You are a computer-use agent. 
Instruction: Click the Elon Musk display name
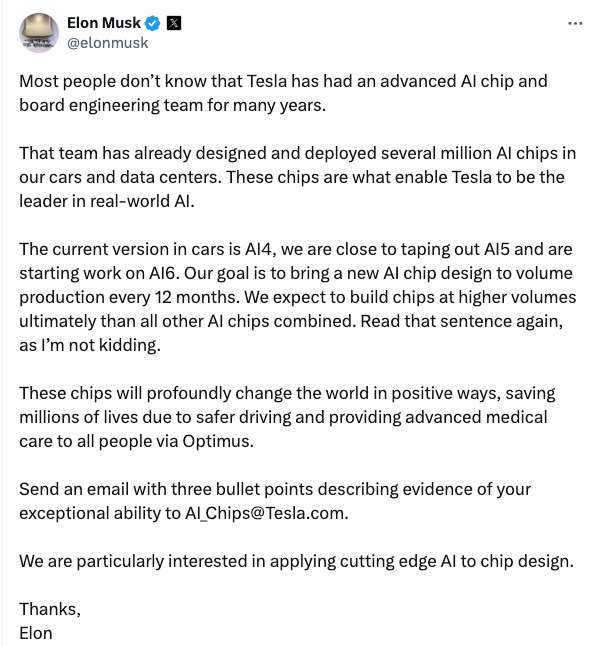point(102,22)
